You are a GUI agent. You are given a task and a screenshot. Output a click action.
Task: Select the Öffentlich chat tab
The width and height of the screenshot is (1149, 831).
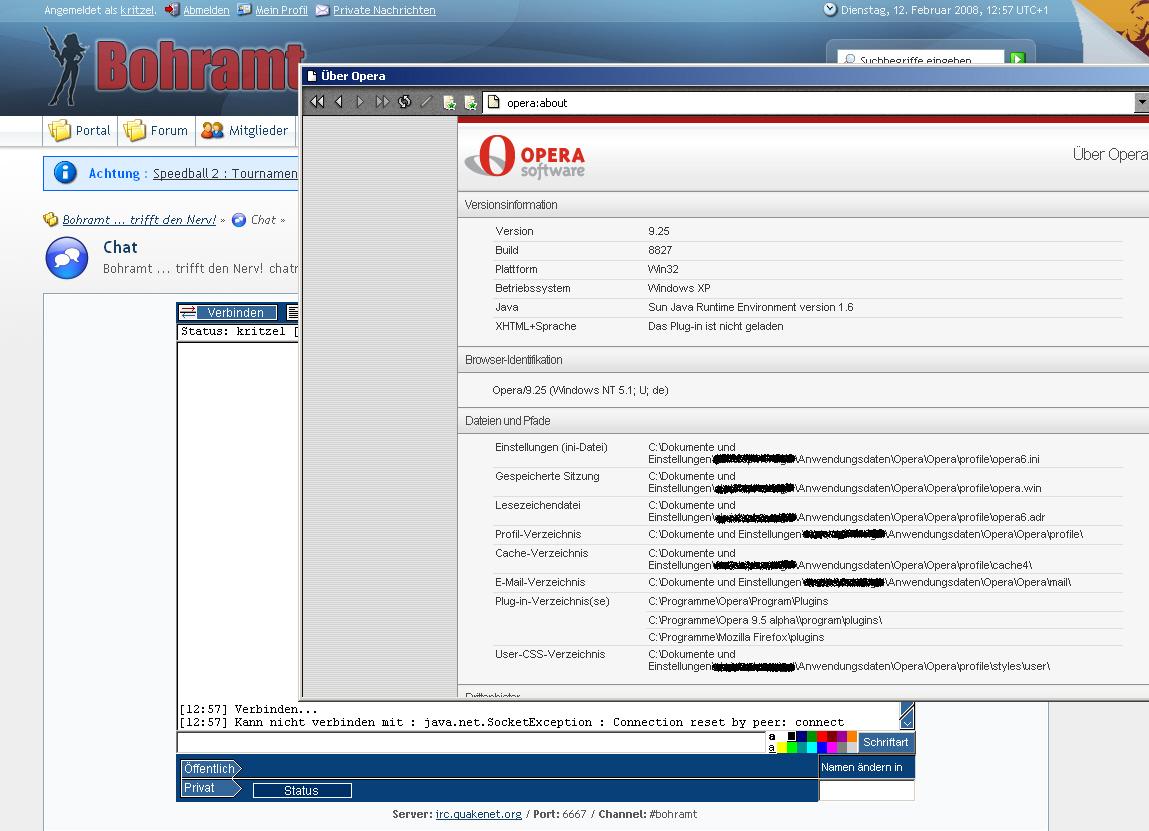(x=209, y=768)
